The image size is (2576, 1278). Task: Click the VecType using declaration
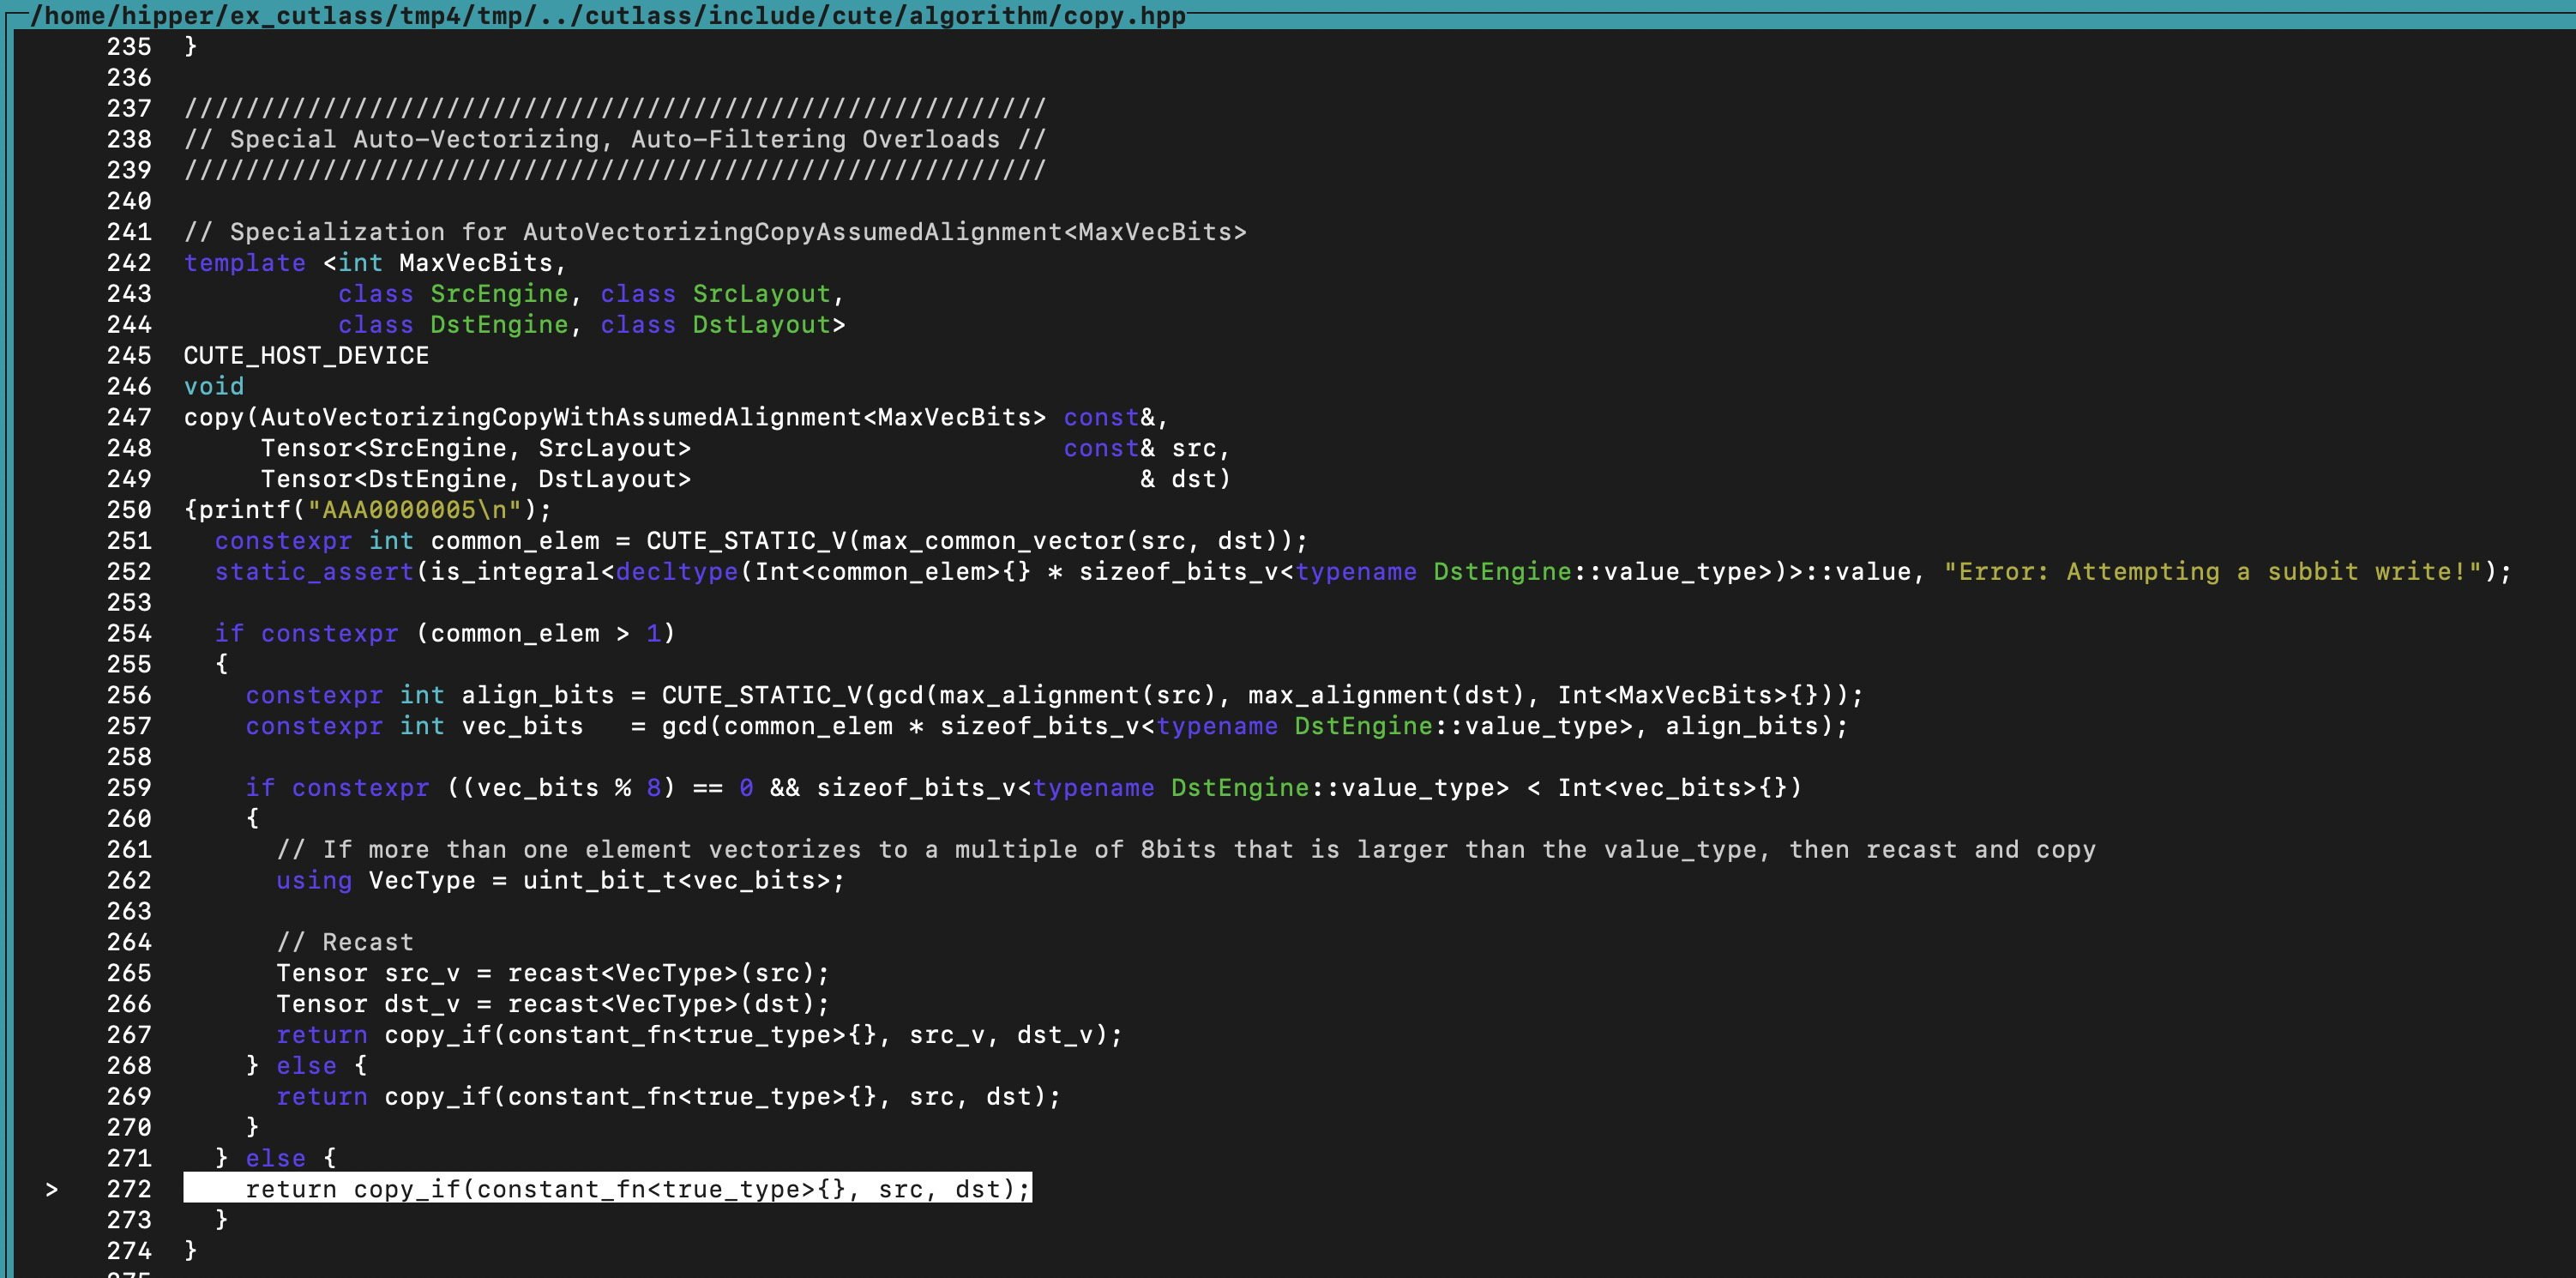pos(560,881)
